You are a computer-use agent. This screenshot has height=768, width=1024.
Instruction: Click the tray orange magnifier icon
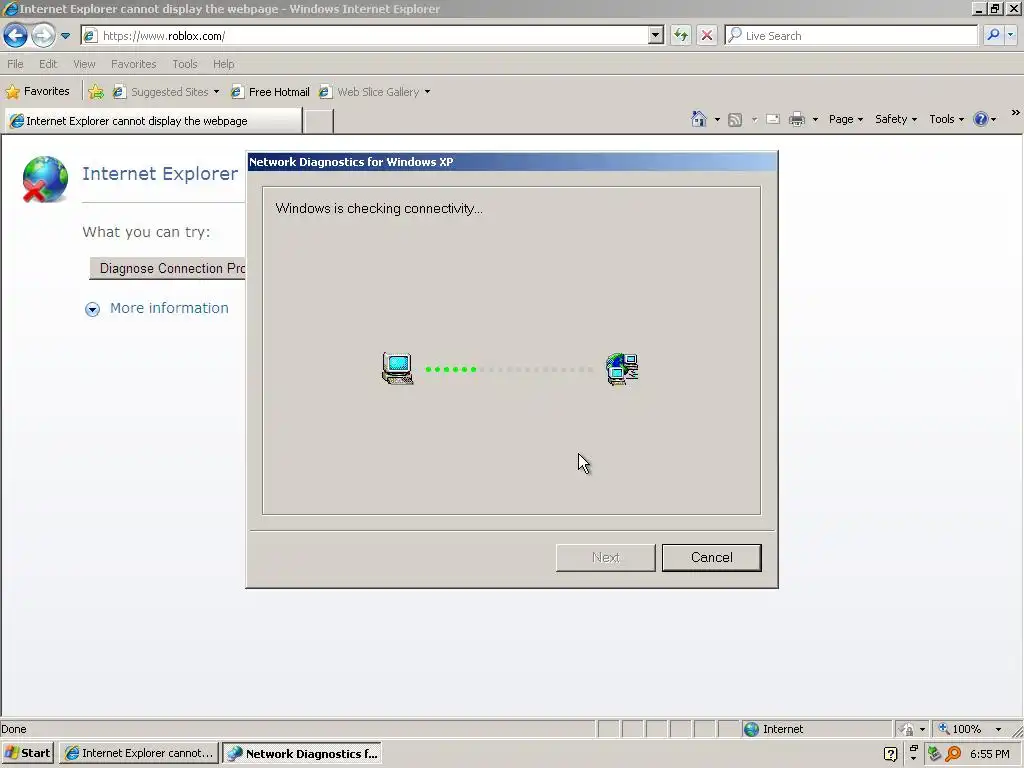953,754
